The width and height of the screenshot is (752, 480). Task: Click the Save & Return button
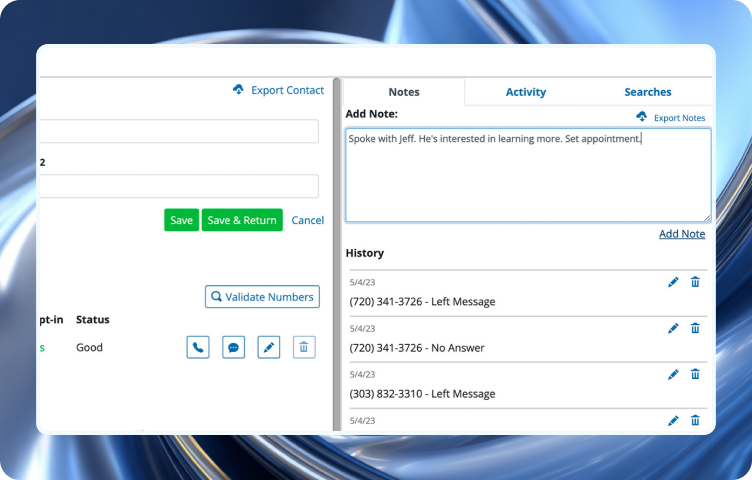pyautogui.click(x=242, y=220)
